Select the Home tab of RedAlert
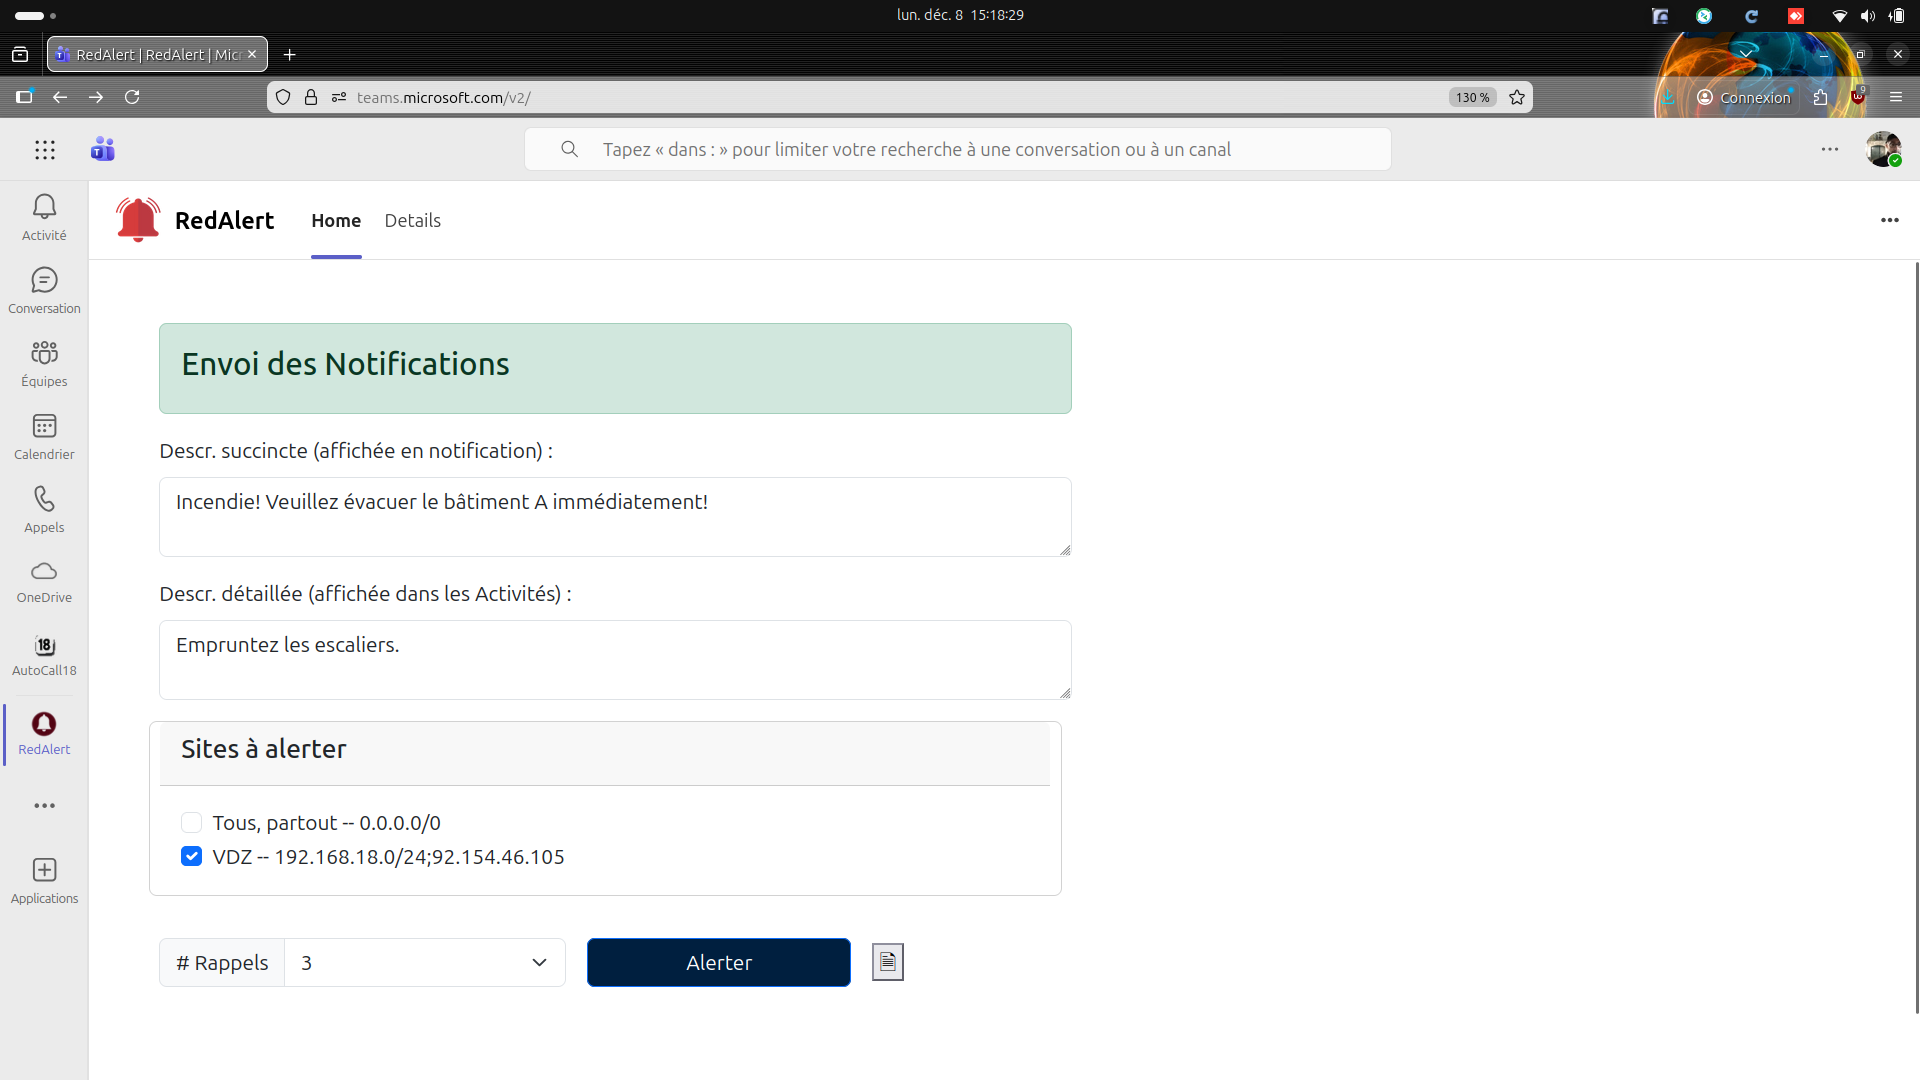This screenshot has height=1080, width=1920. (335, 220)
